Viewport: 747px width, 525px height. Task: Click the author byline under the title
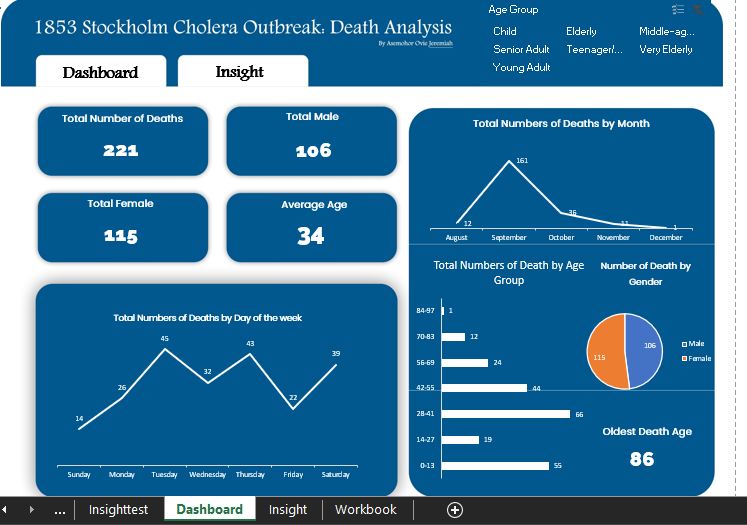click(415, 43)
